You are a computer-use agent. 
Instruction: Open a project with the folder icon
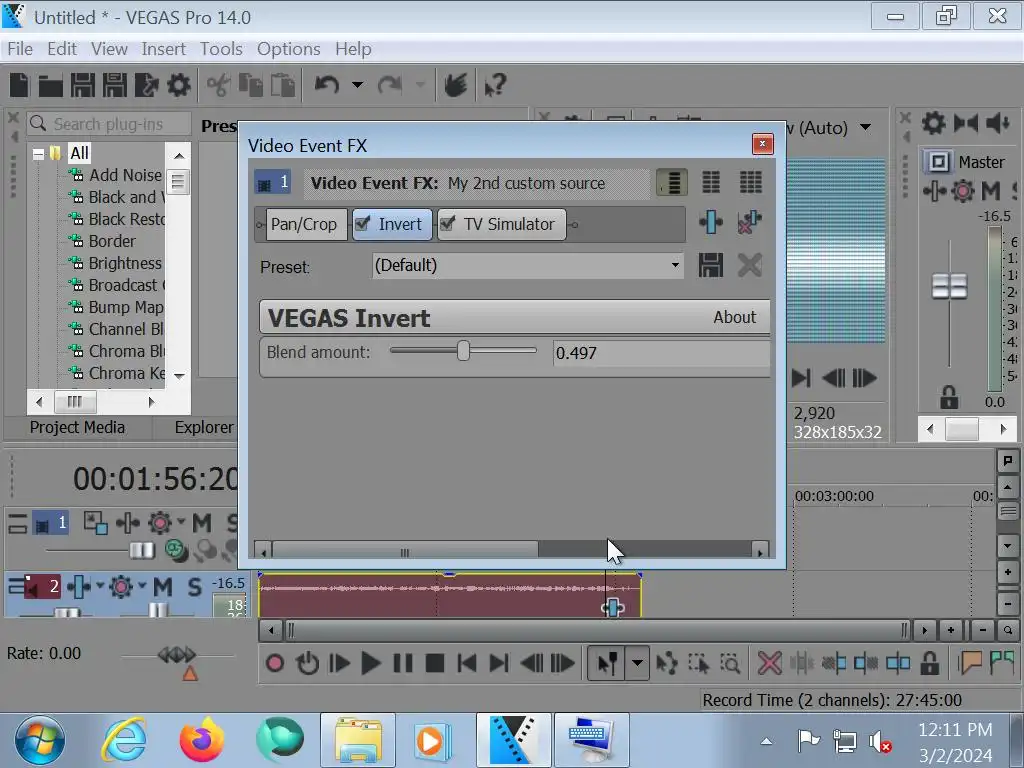click(x=50, y=86)
